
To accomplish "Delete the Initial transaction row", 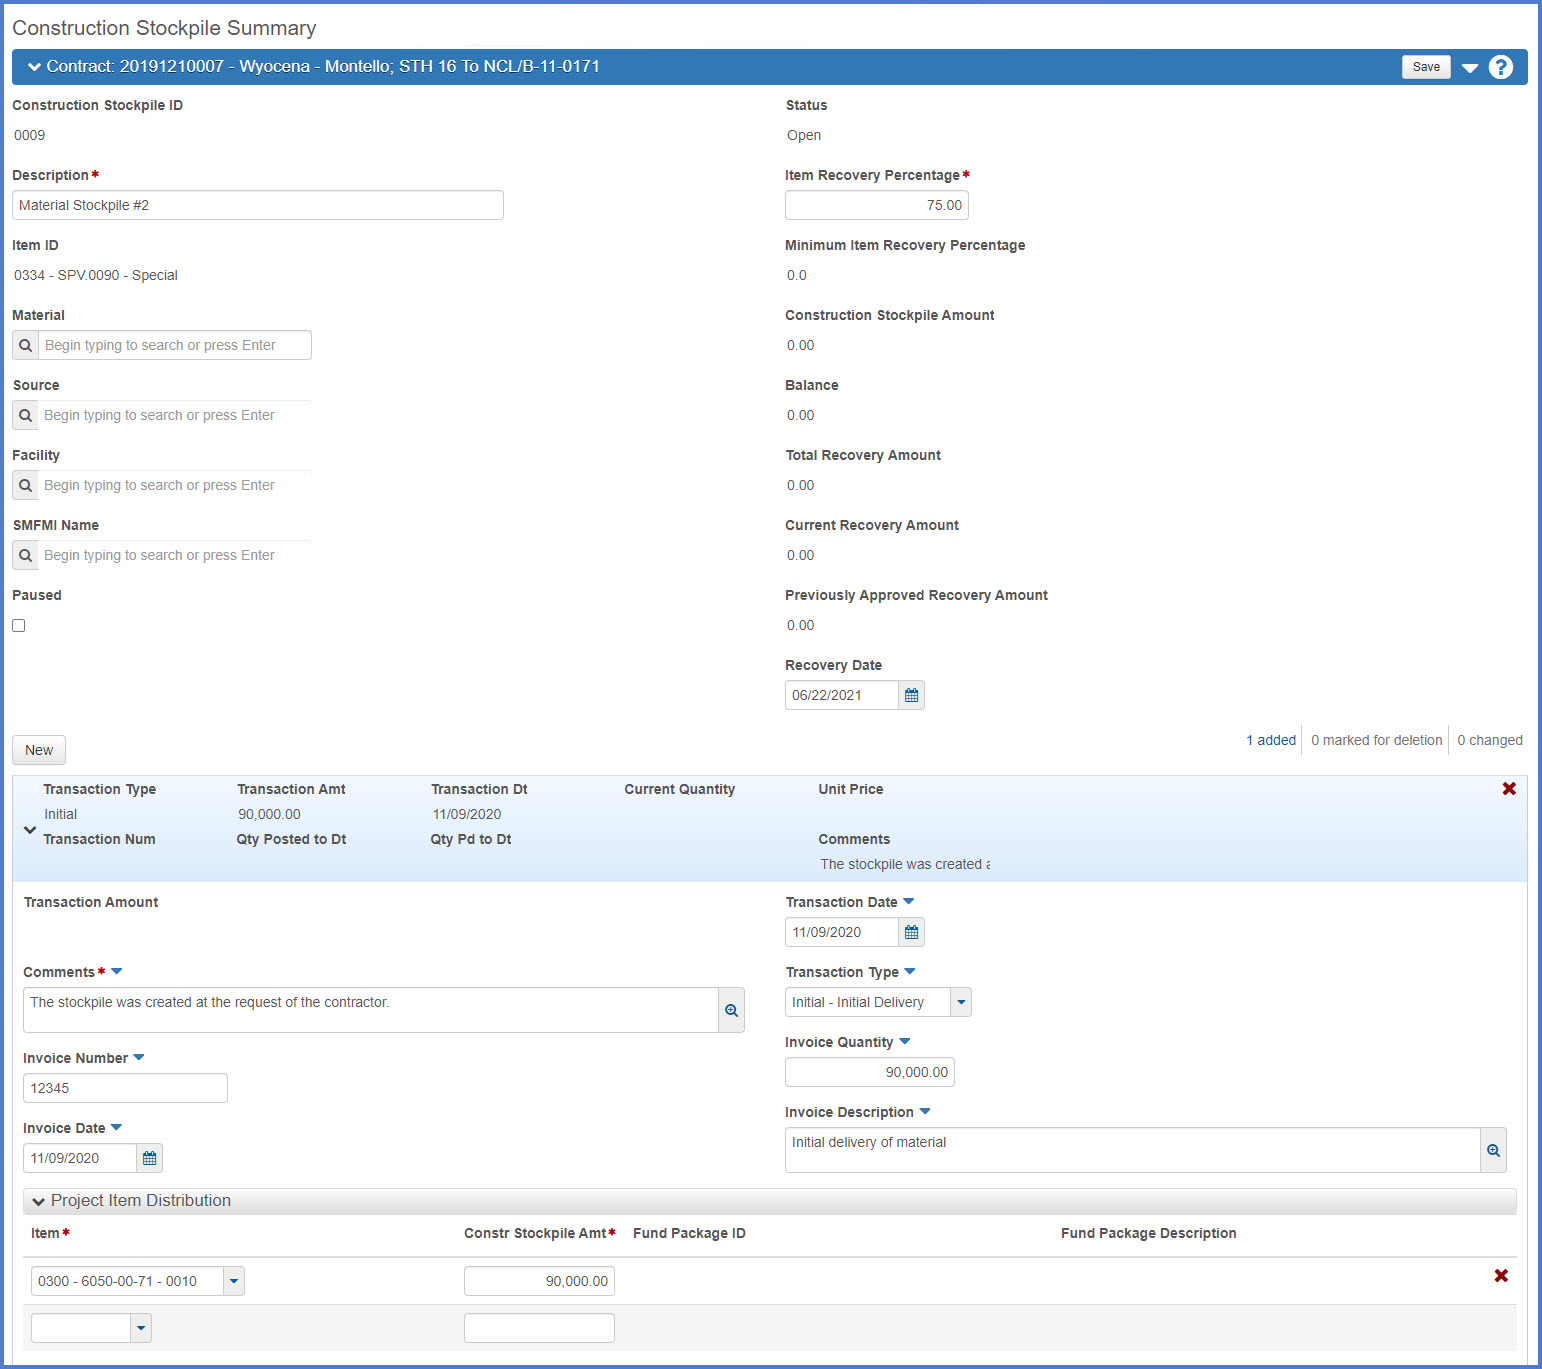I will click(x=1509, y=789).
